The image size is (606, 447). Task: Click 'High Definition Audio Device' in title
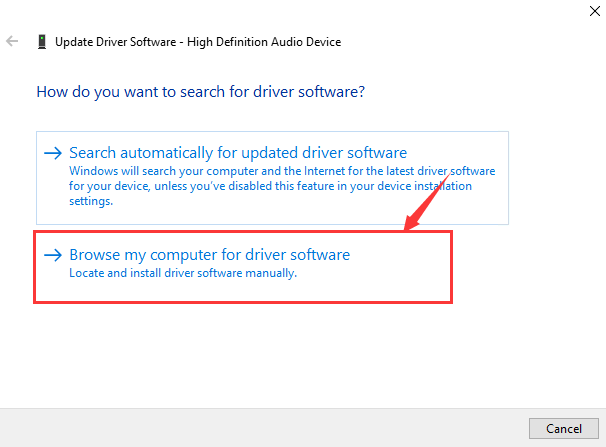[x=264, y=42]
